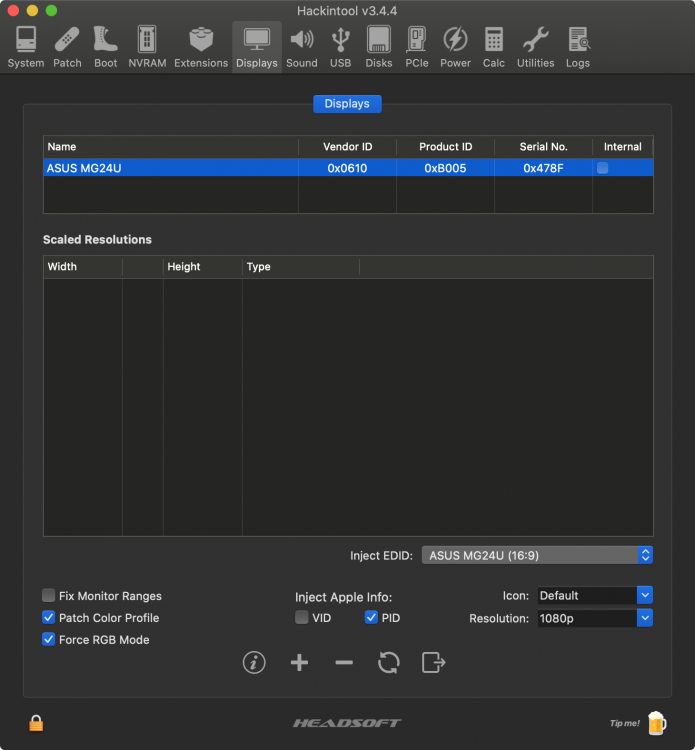Image resolution: width=695 pixels, height=750 pixels.
Task: Click the Height column header
Action: (x=203, y=267)
